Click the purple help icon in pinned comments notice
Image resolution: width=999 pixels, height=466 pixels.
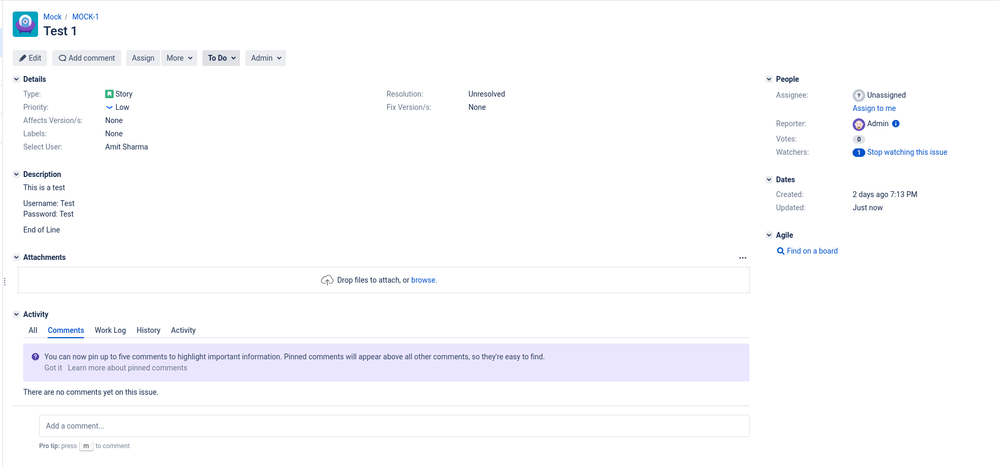click(35, 356)
